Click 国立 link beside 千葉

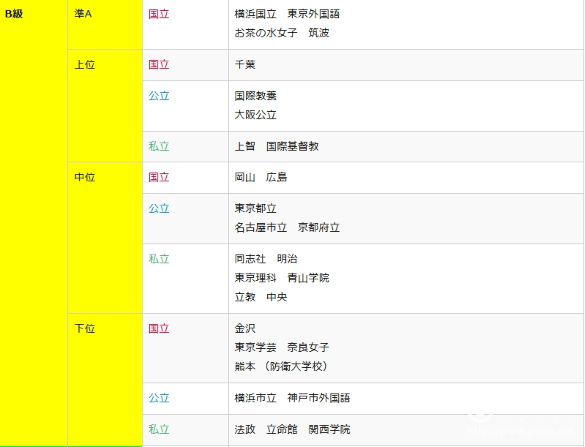coord(159,65)
